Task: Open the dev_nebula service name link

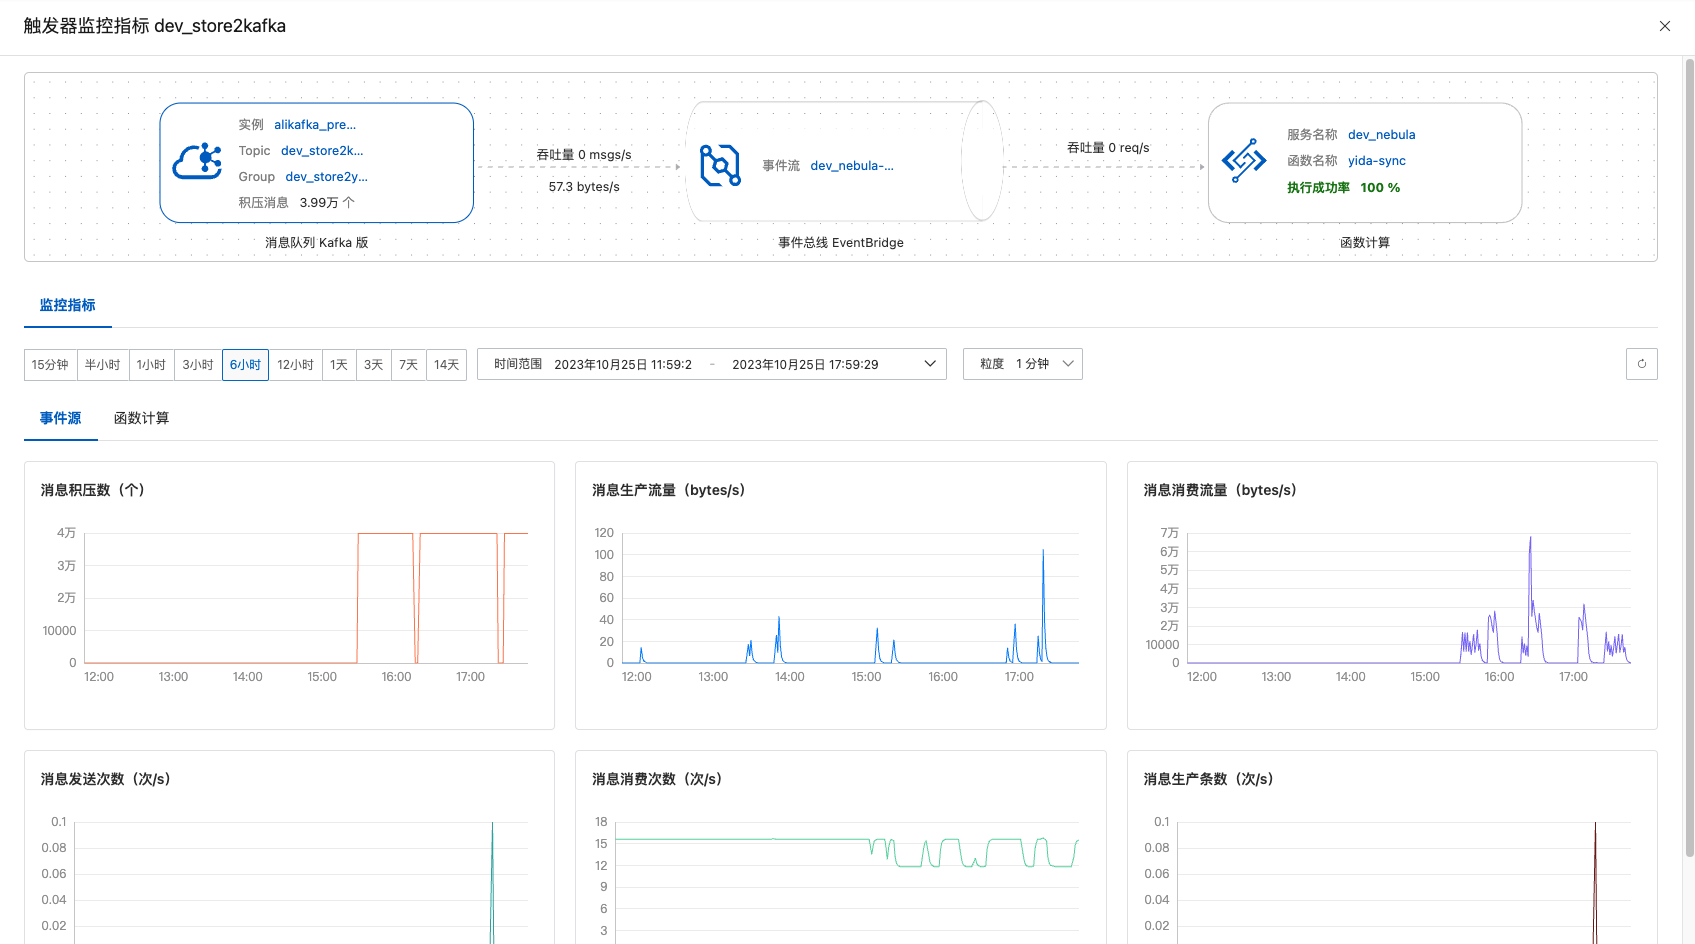Action: point(1382,135)
